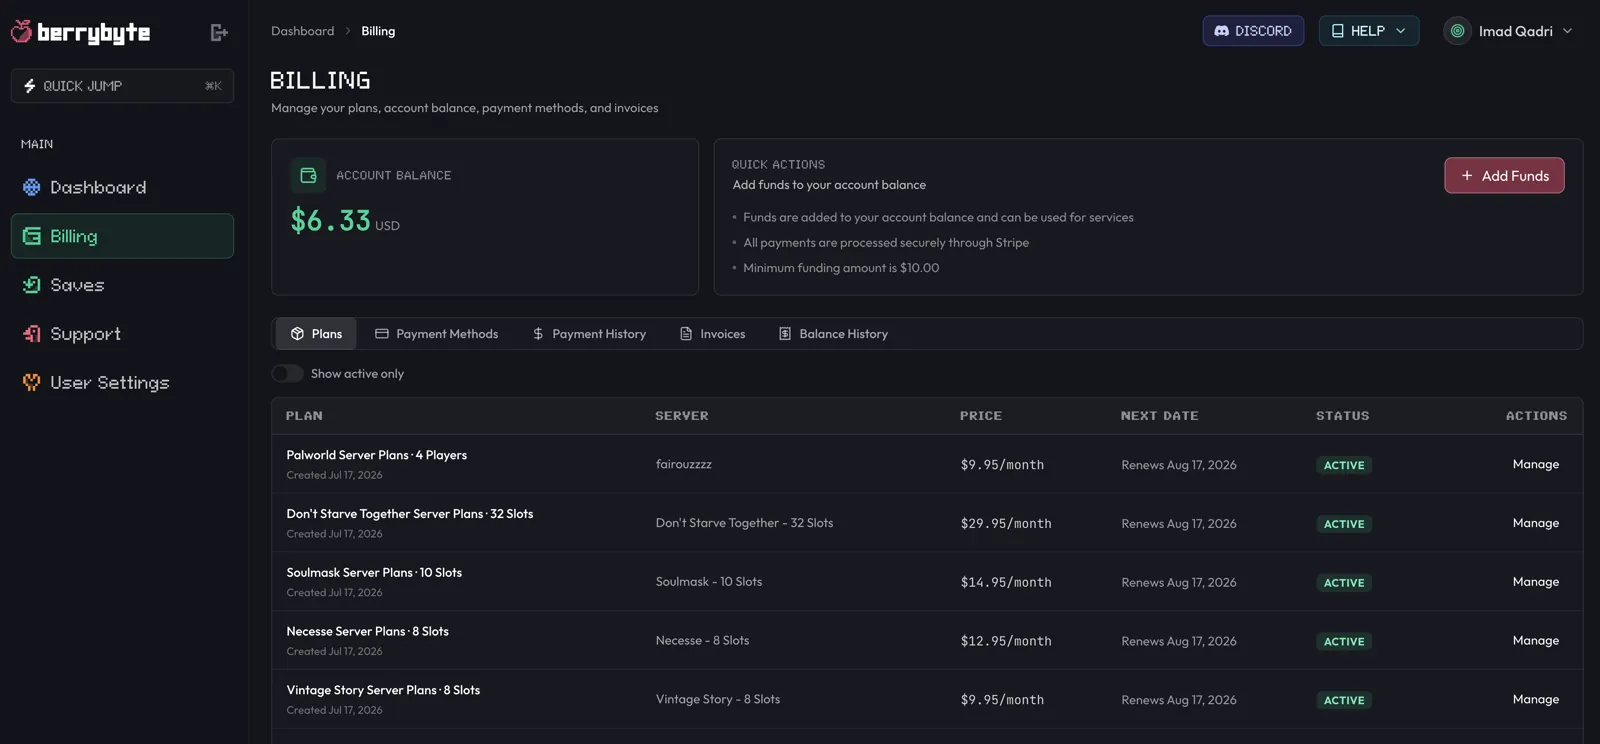
Task: Manage the Necesse Server plan
Action: tap(1535, 641)
